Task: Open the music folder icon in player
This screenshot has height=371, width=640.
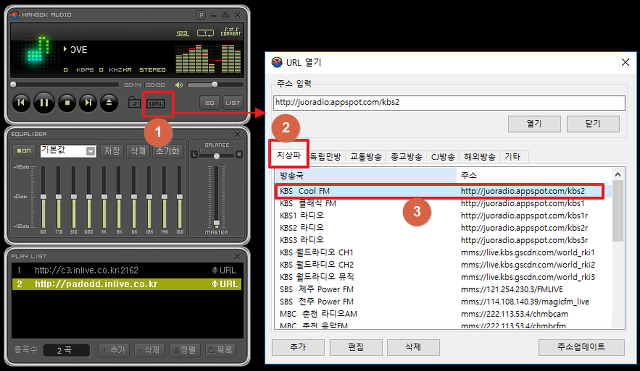Action: pos(134,102)
